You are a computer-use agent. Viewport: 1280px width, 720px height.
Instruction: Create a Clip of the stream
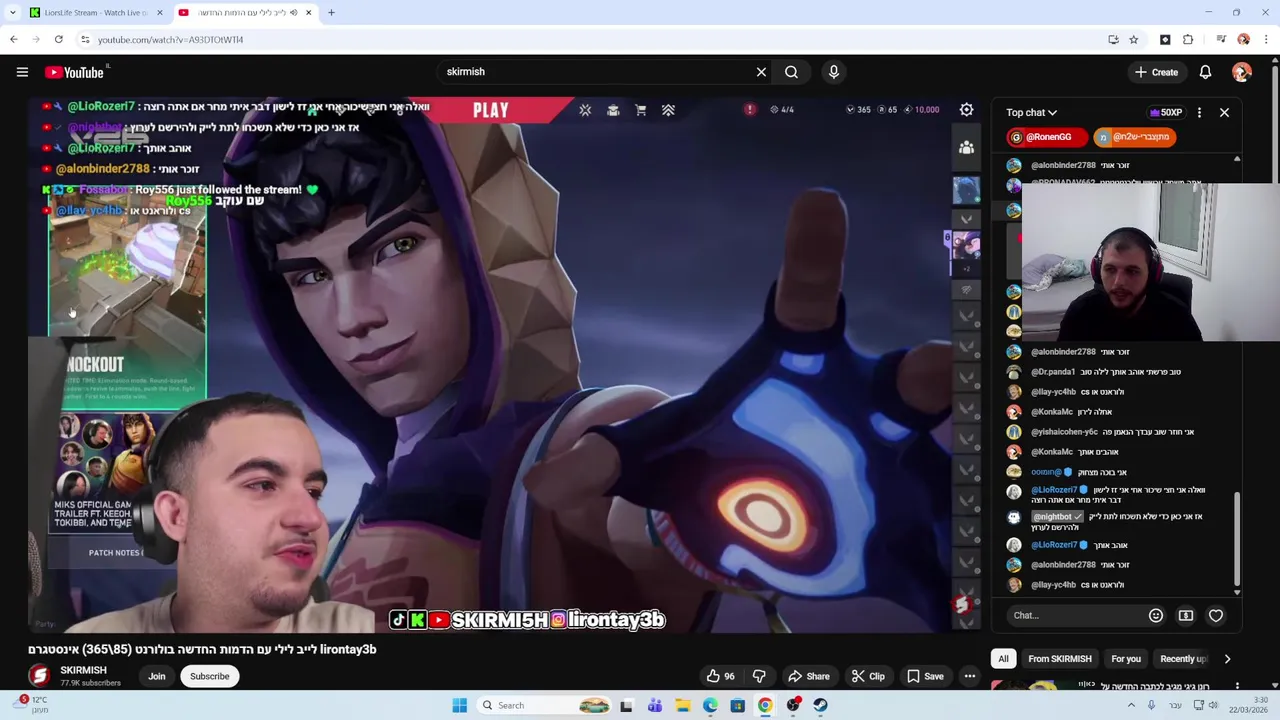click(868, 676)
